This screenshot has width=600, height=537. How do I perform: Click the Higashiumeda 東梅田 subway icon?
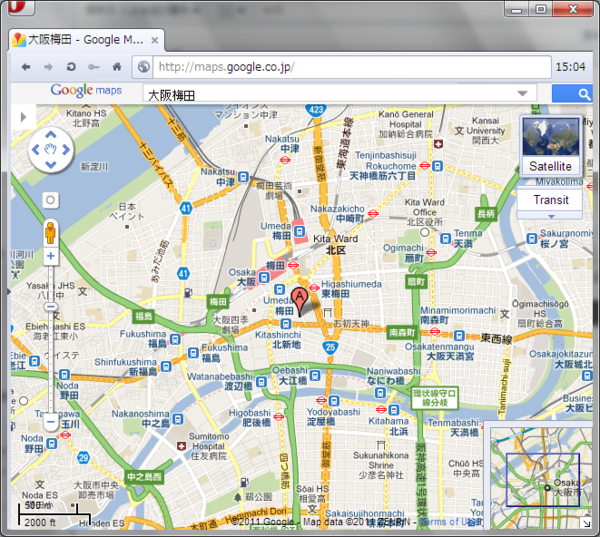314,288
